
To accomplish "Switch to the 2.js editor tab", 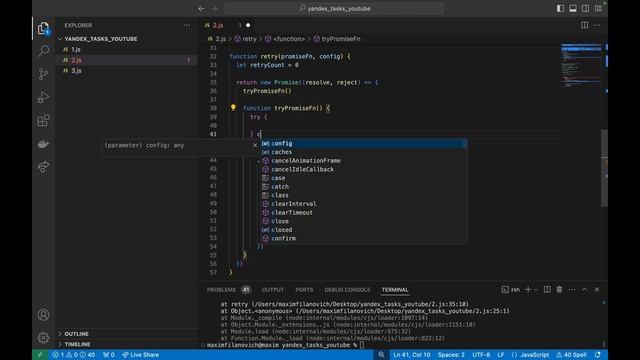I will pyautogui.click(x=218, y=25).
